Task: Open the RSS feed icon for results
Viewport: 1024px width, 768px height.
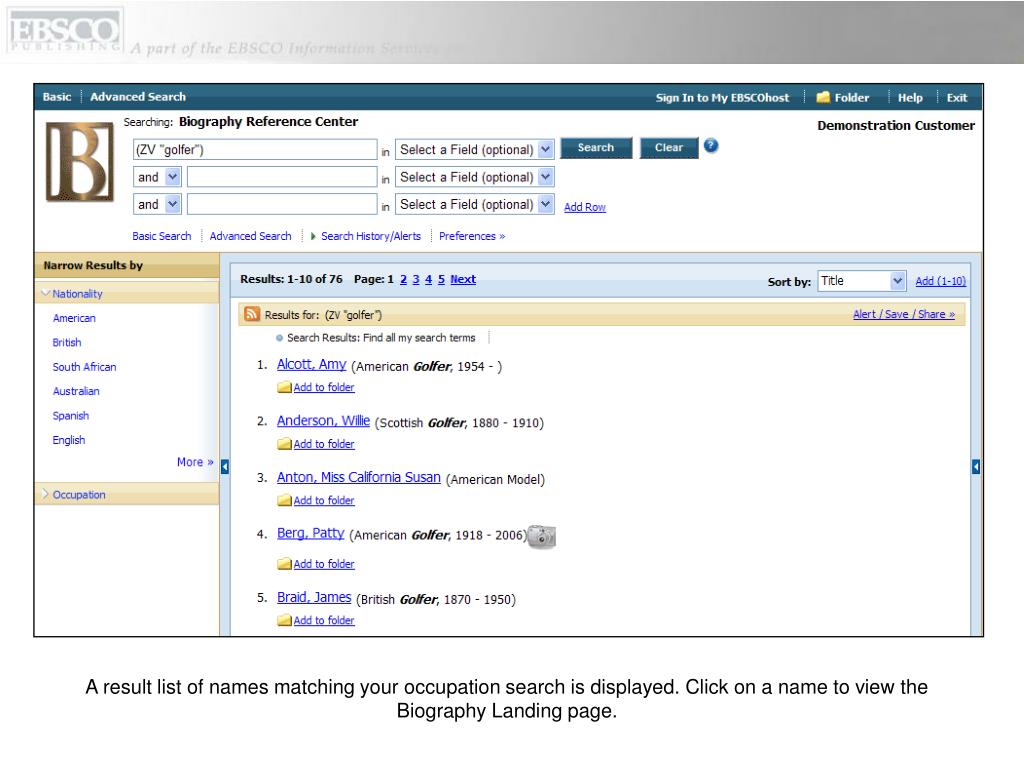Action: 251,314
